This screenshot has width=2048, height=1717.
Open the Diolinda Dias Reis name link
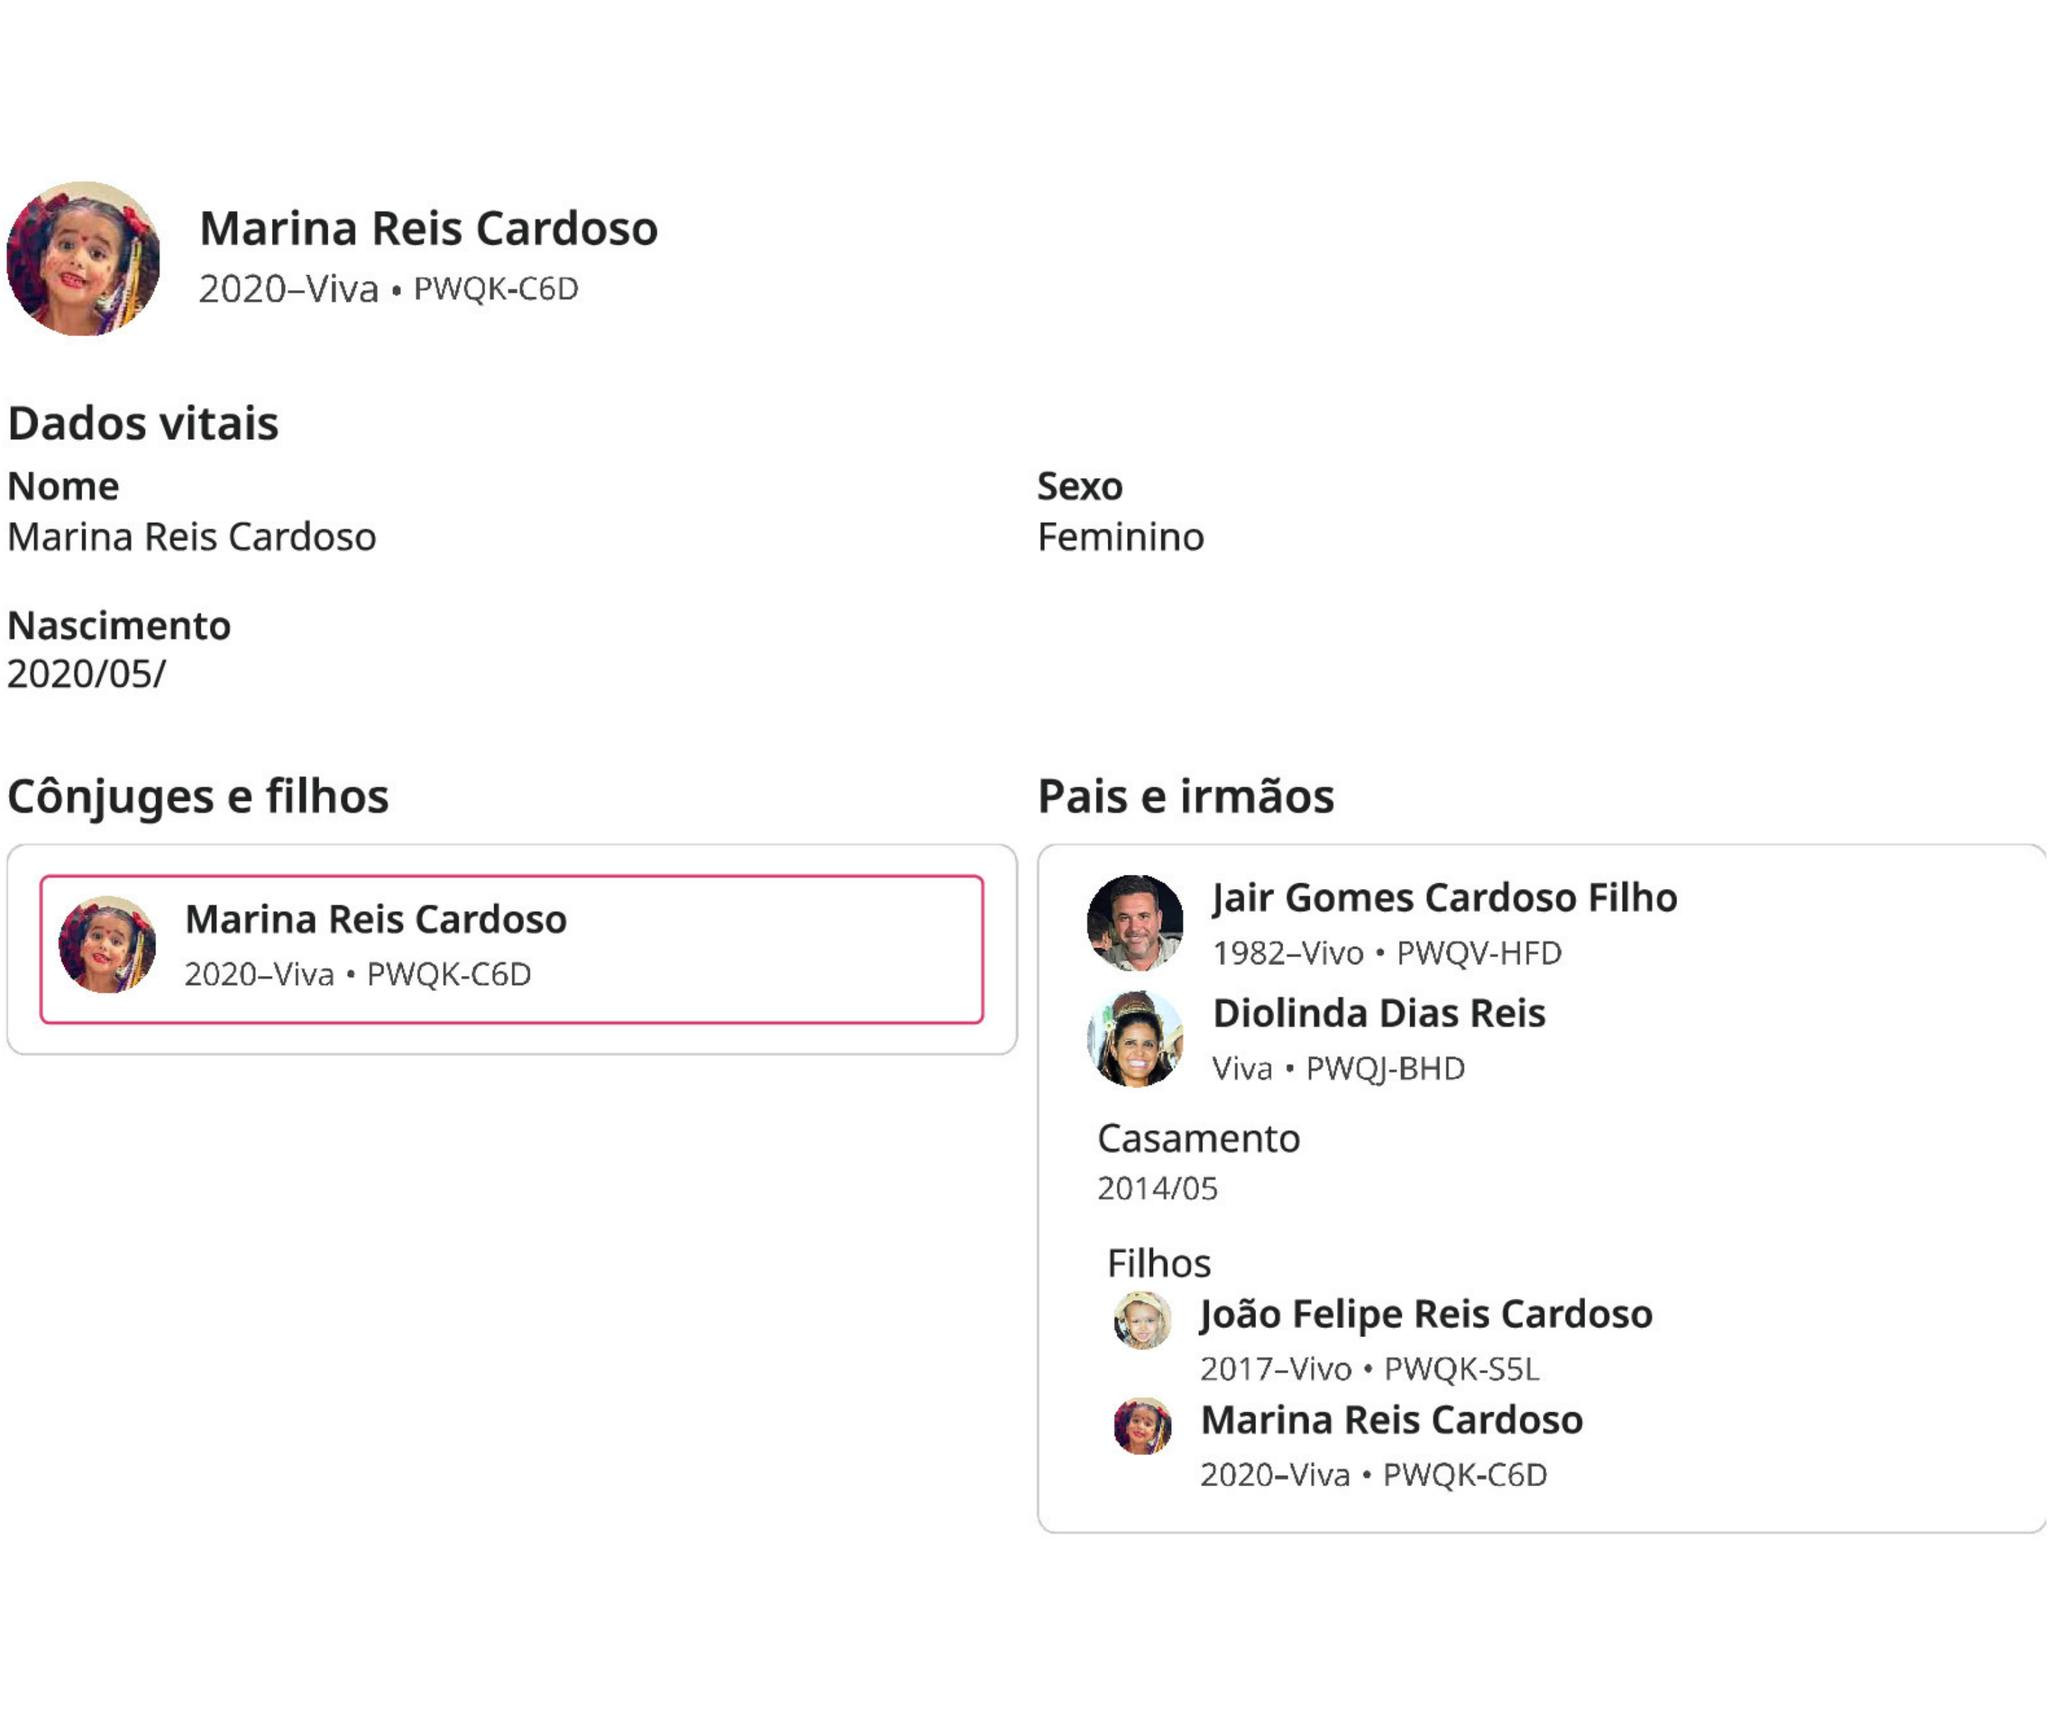1378,1013
